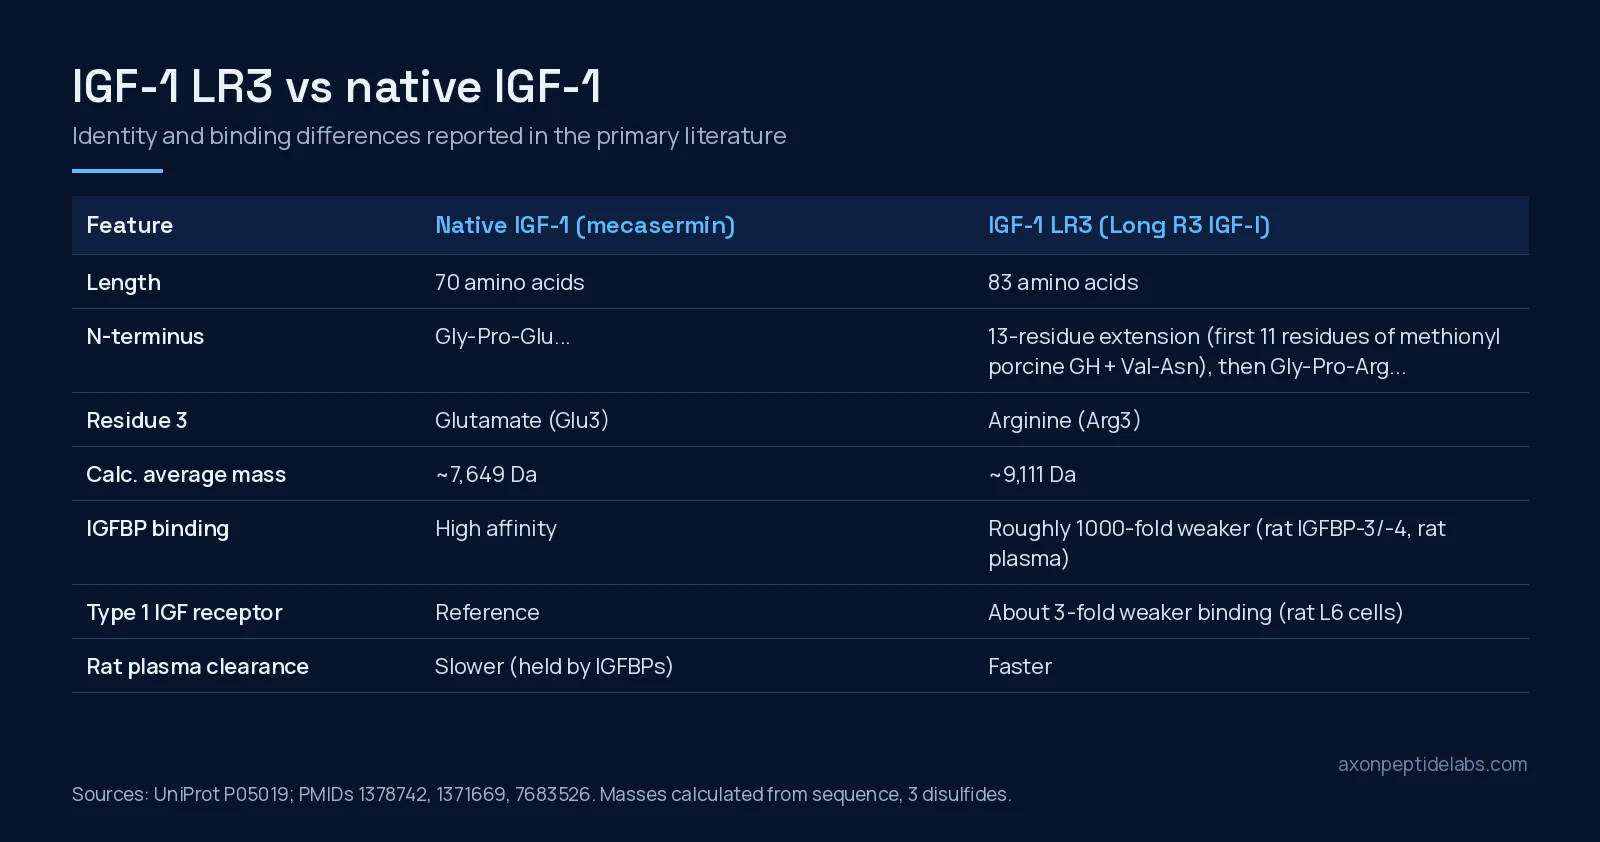Select the 'Gly-Pro-Glu…' cell
The image size is (1600, 842).
pos(502,337)
